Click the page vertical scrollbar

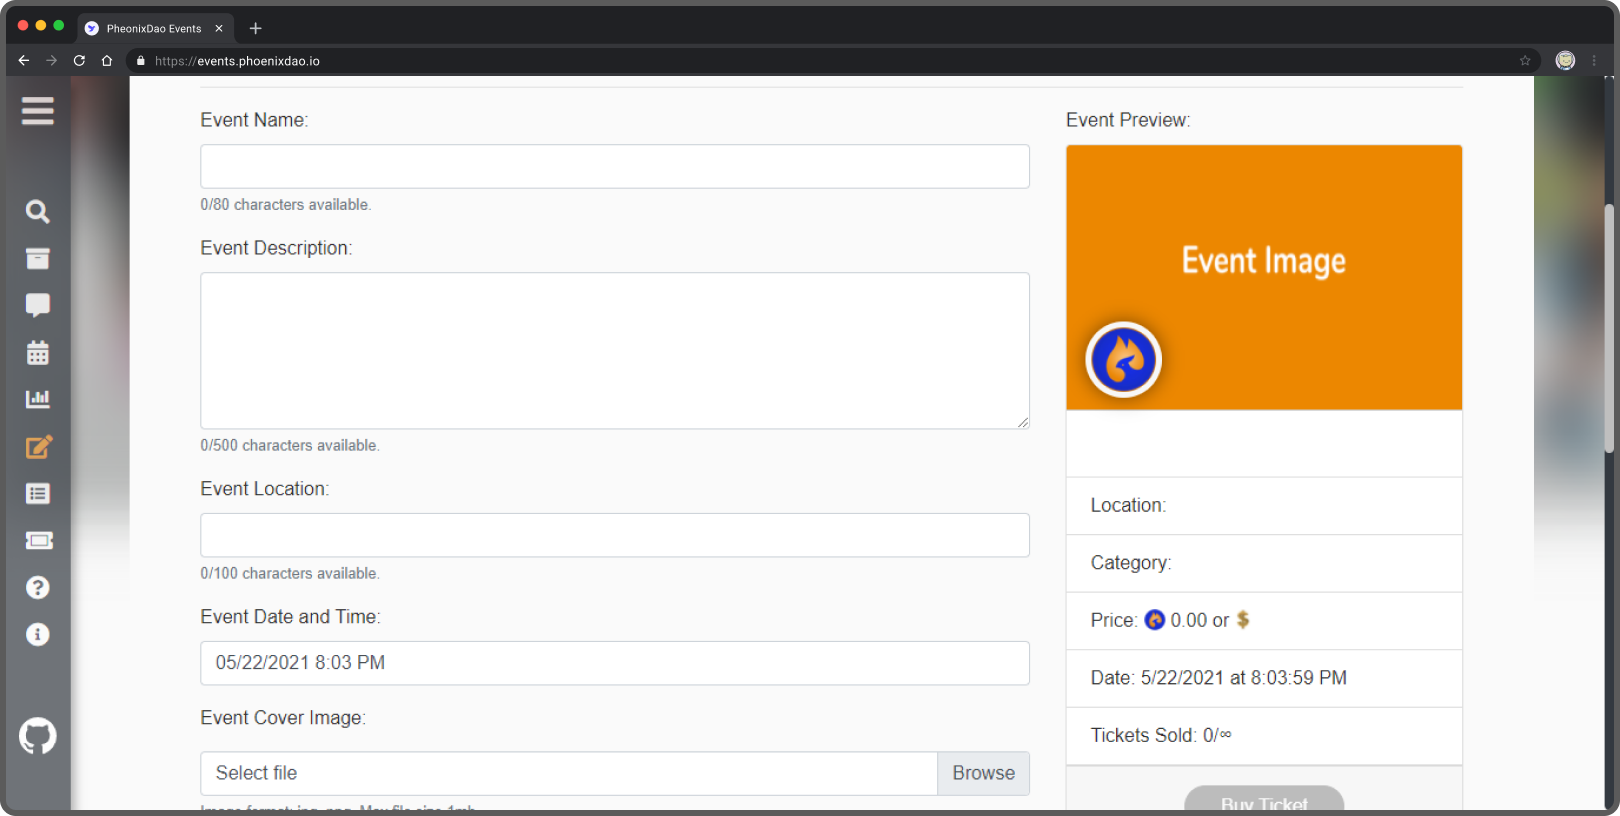[x=1609, y=328]
